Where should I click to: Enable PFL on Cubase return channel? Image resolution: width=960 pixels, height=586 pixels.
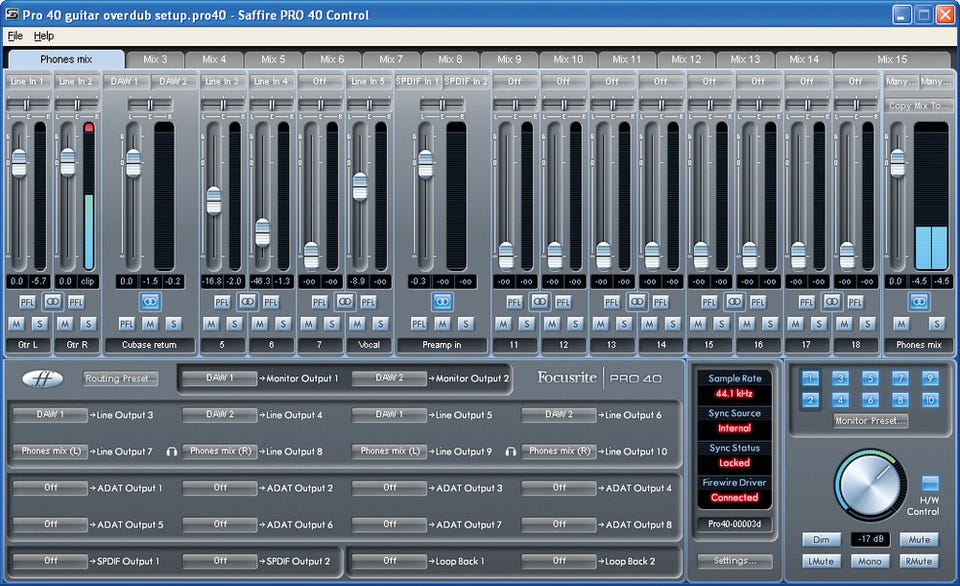[127, 324]
